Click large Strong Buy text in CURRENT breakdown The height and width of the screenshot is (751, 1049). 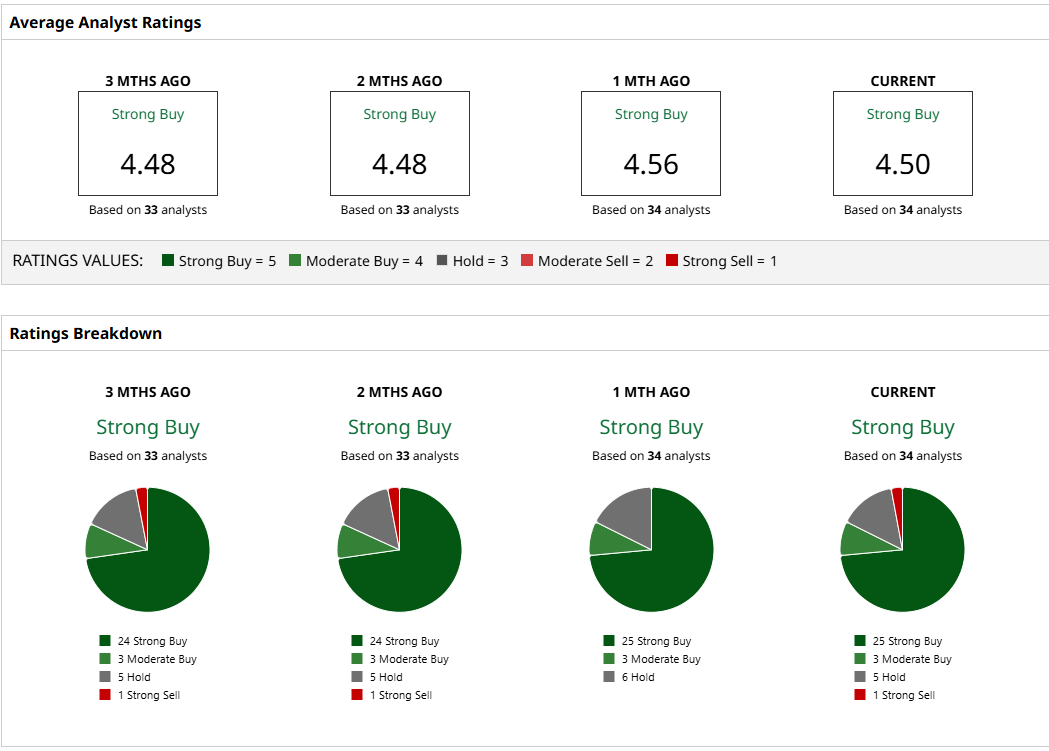click(x=902, y=427)
